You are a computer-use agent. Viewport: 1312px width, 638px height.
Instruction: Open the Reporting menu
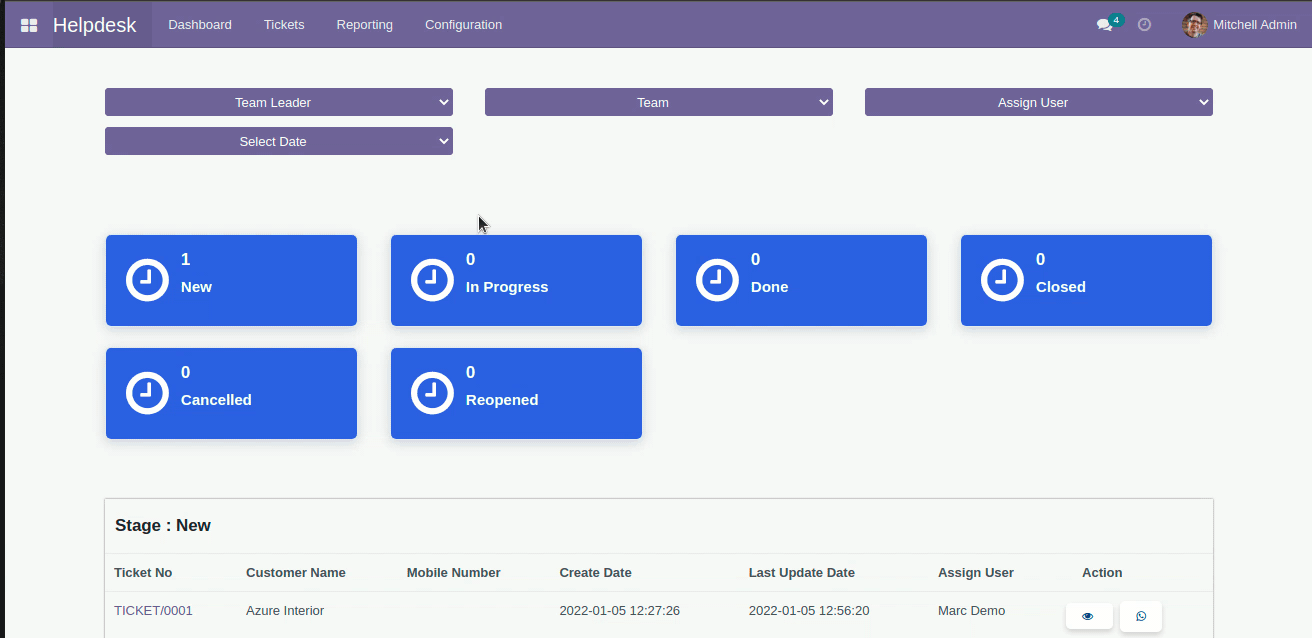click(365, 25)
